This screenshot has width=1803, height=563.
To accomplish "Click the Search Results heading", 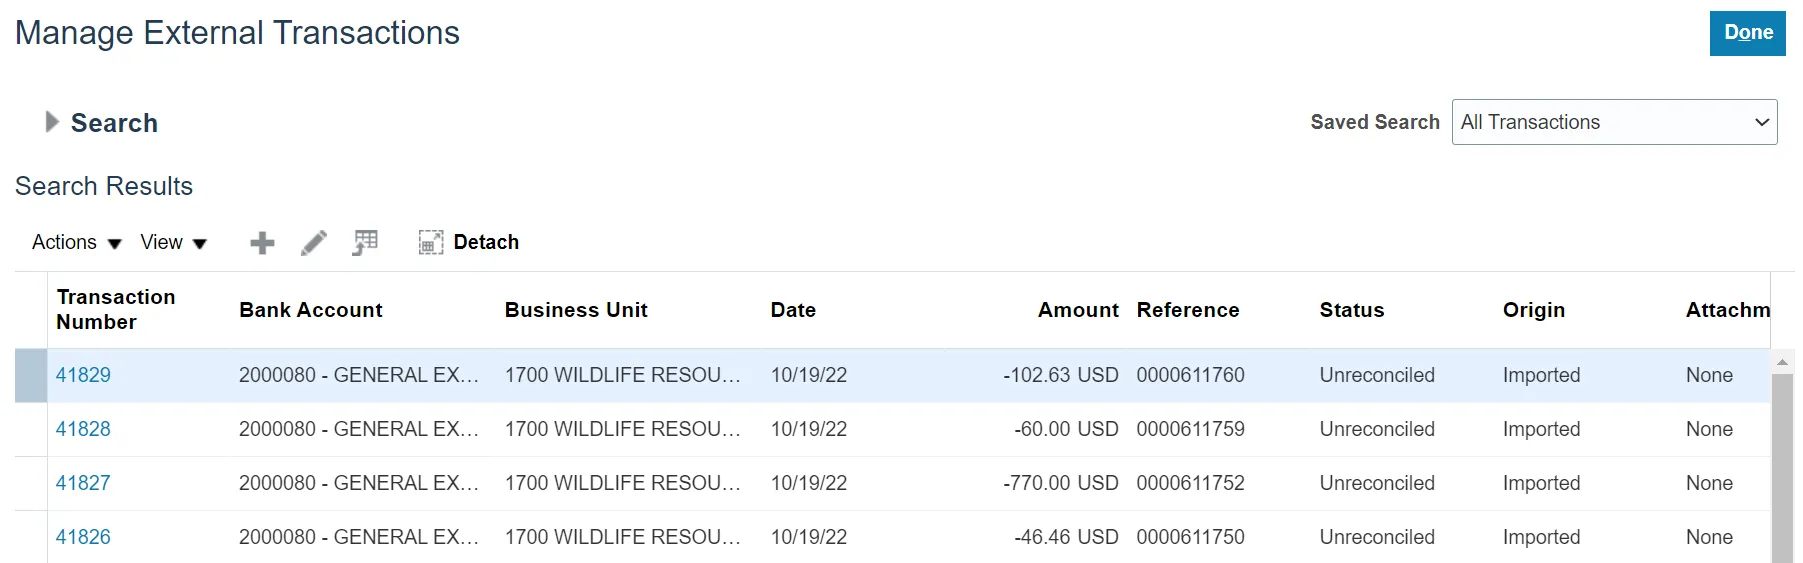I will point(104,186).
